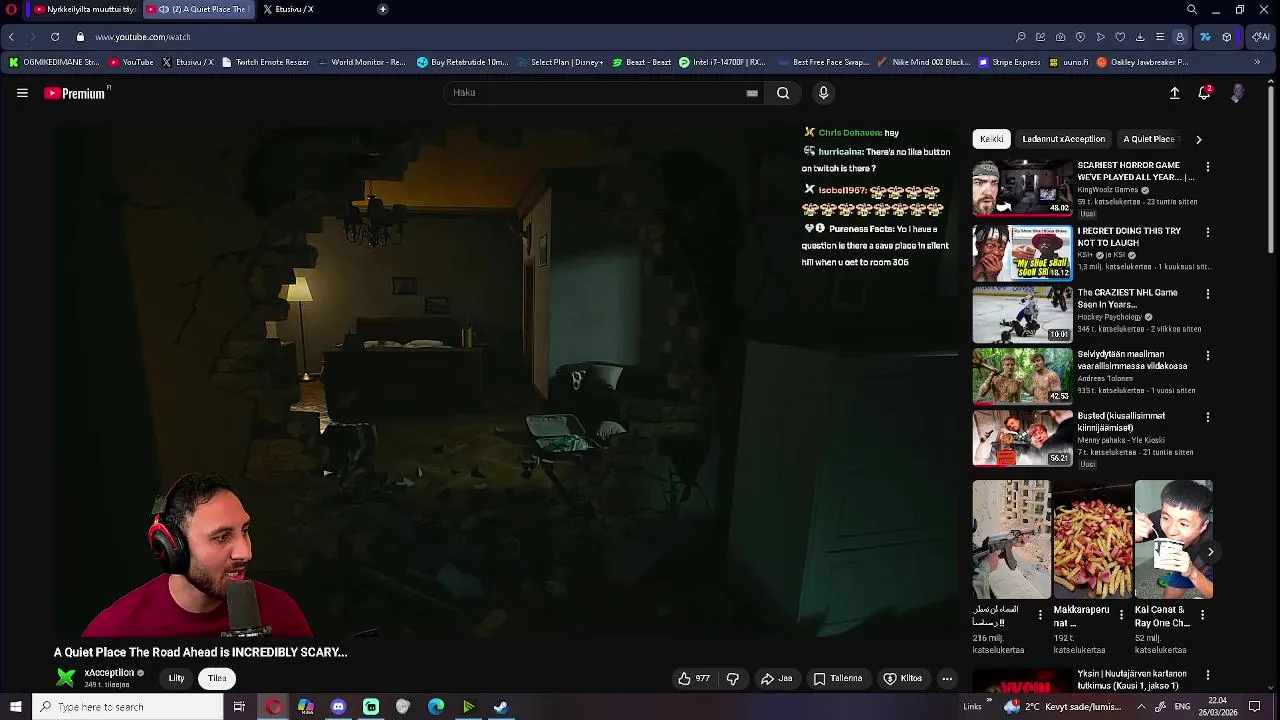Viewport: 1280px width, 720px height.
Task: Open The Craziest NHL Game thumbnail
Action: pos(1022,314)
